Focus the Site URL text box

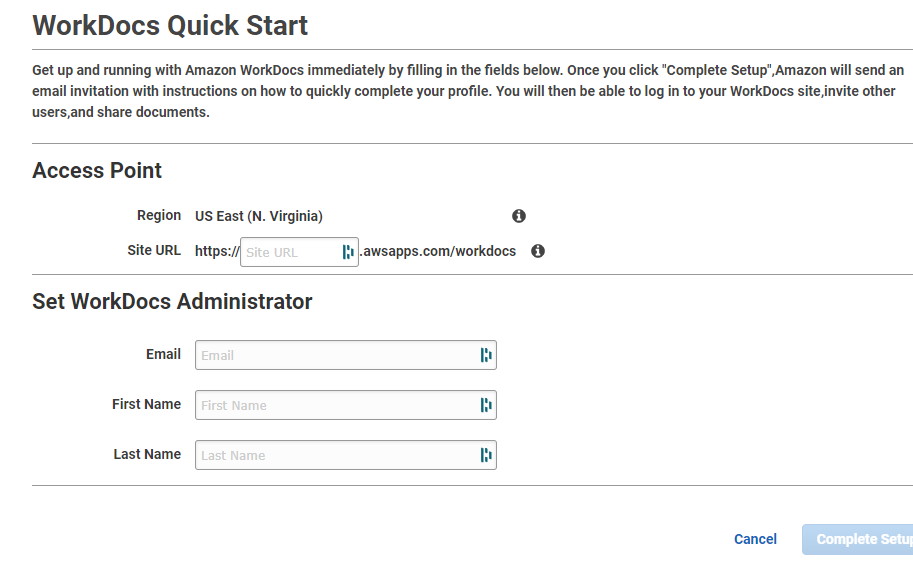pyautogui.click(x=289, y=252)
